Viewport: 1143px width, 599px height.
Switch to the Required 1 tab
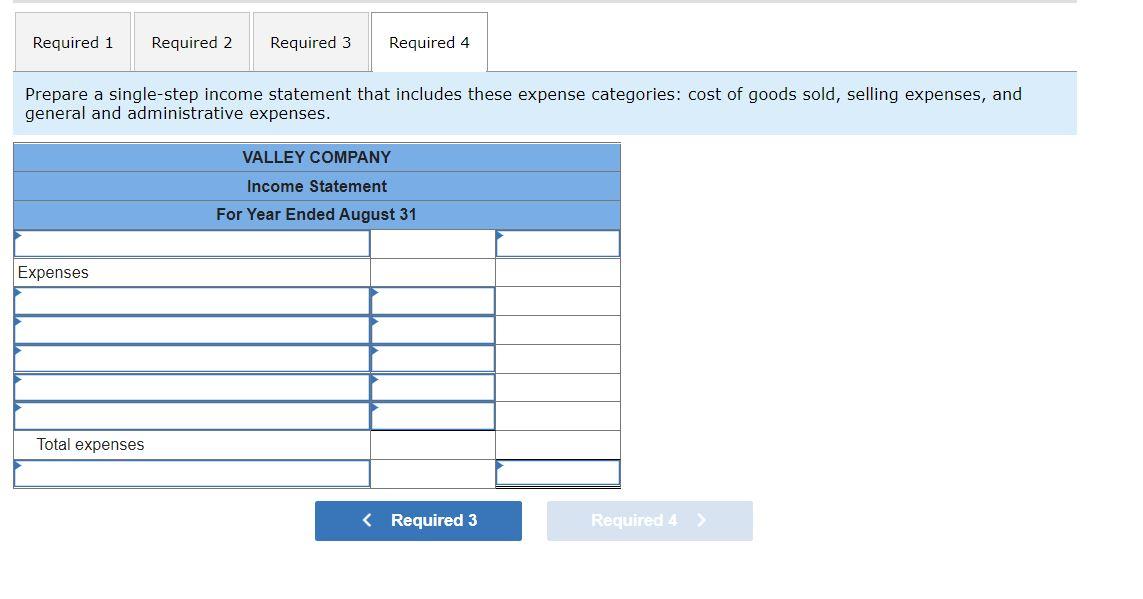pyautogui.click(x=72, y=42)
